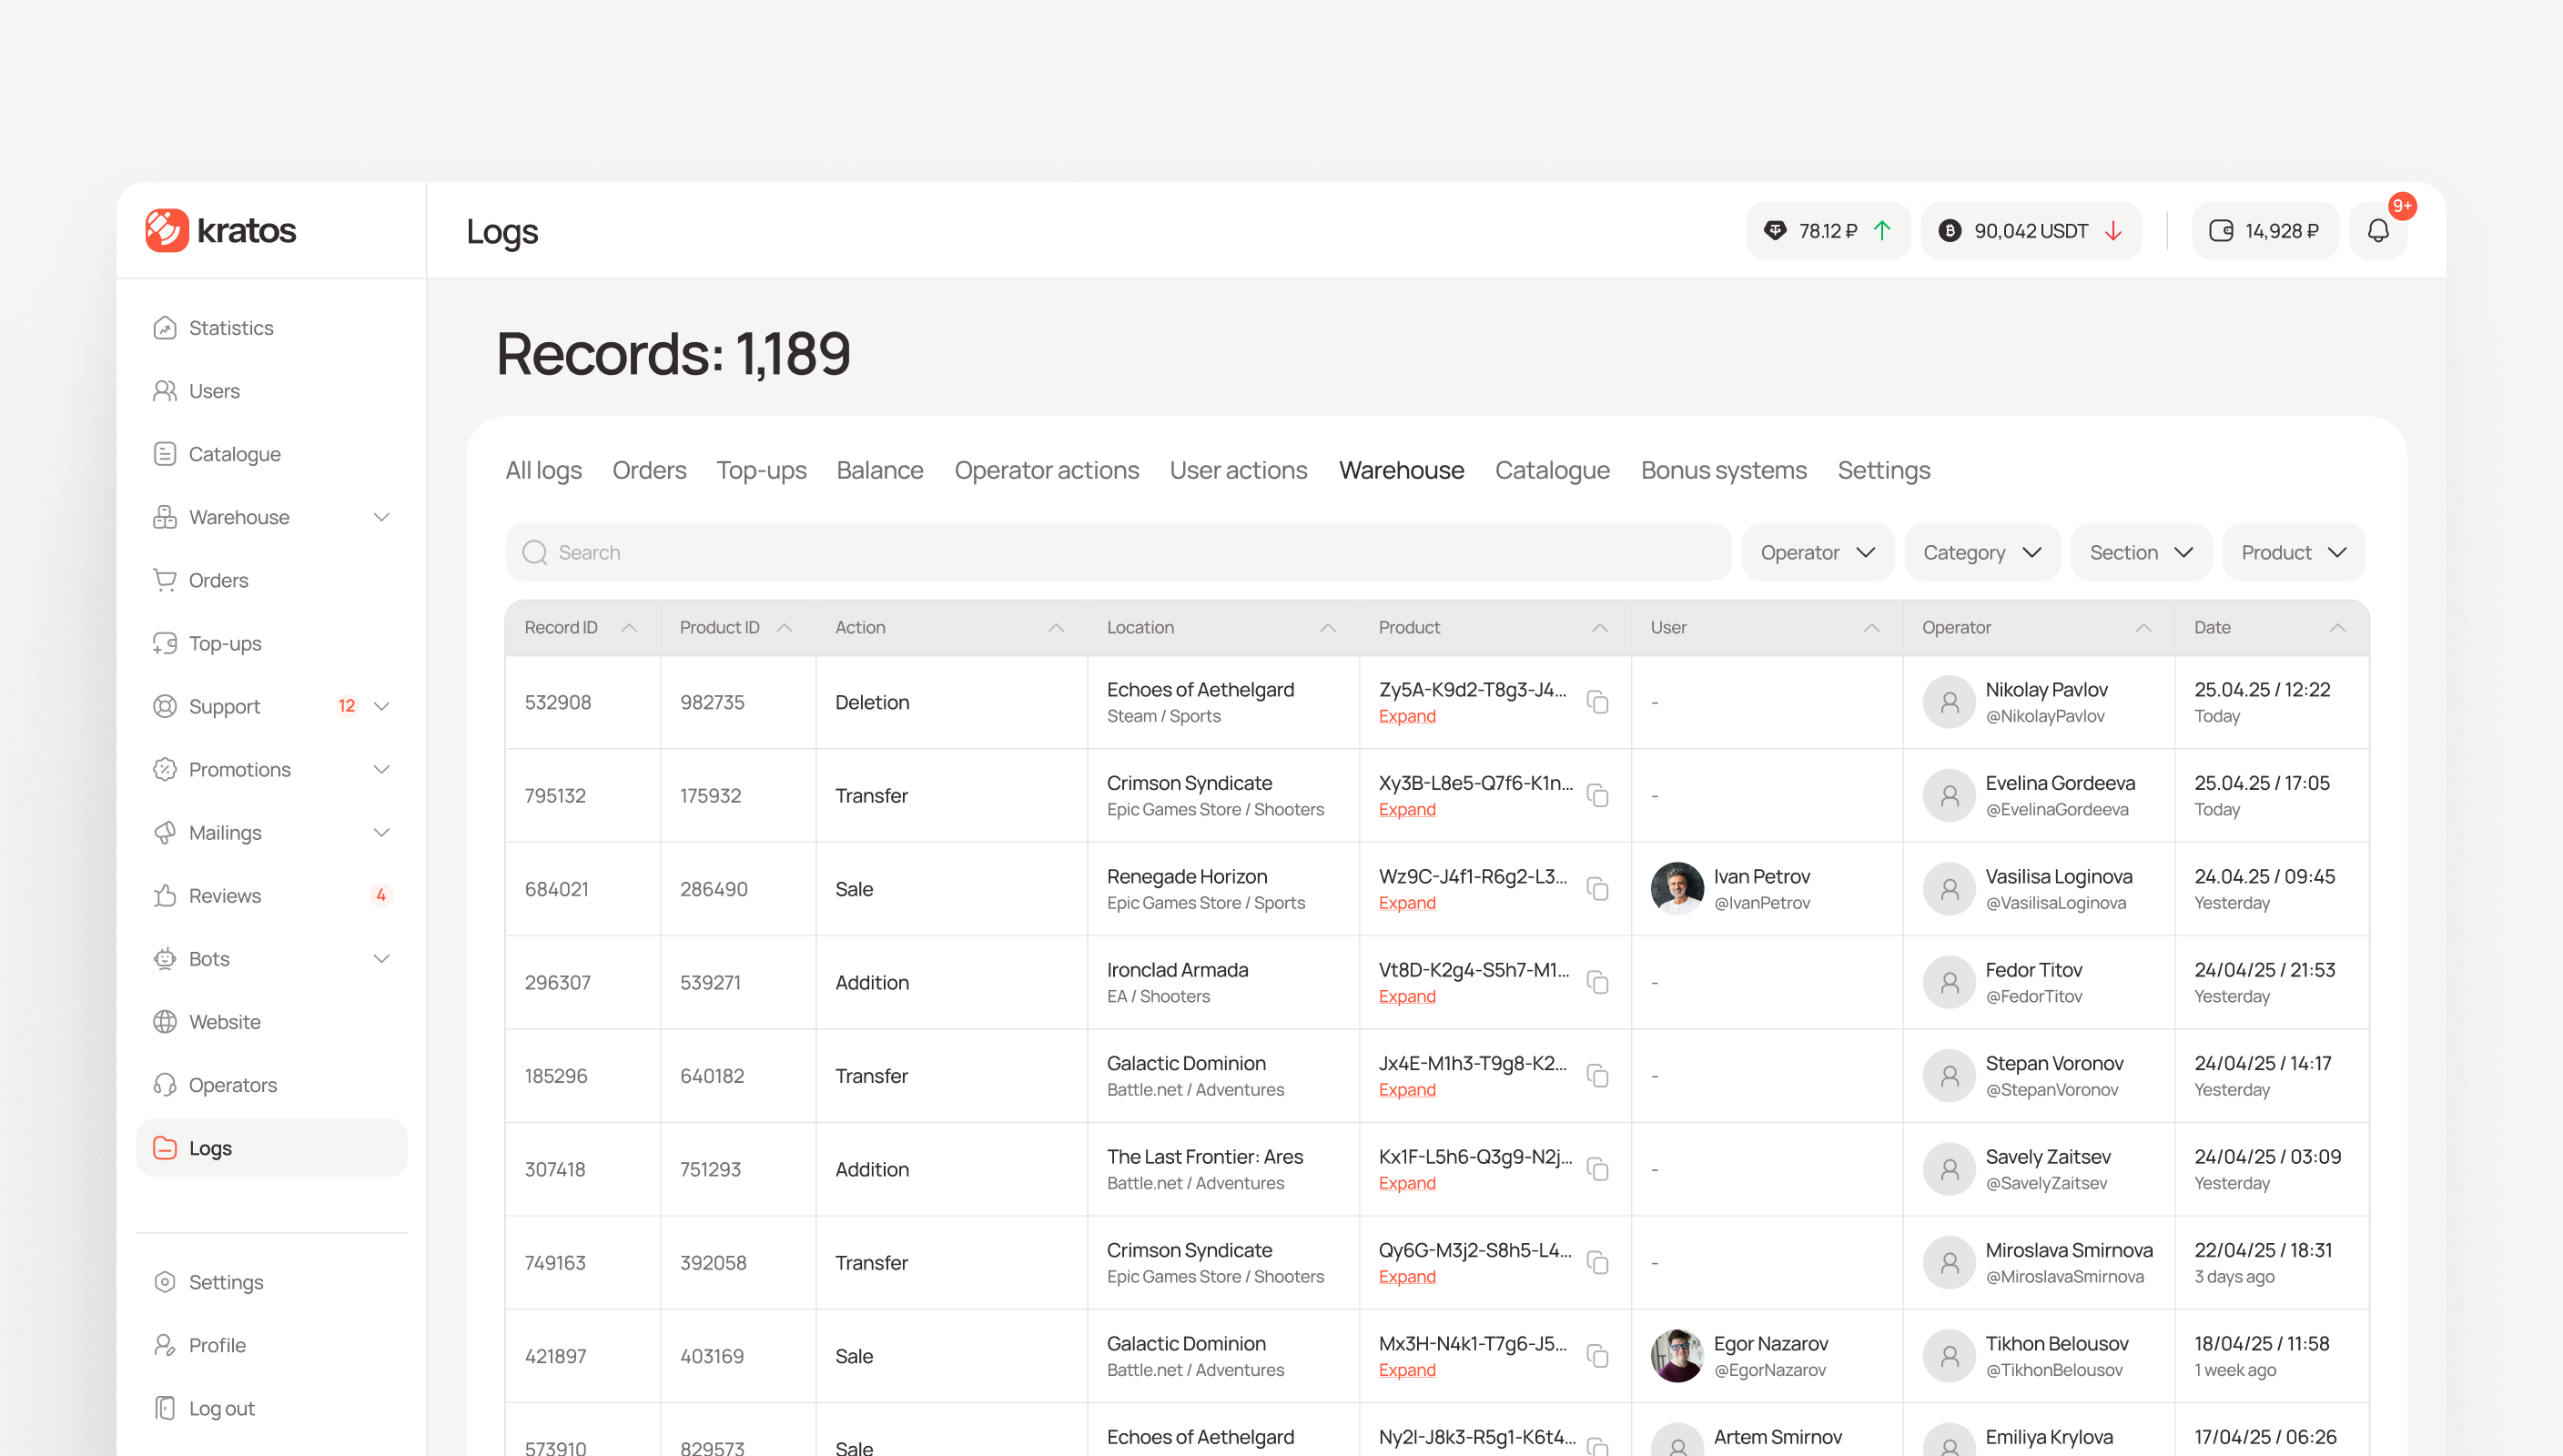Expand product key for record 296307
Screen dimensions: 2563x1456
tap(1406, 997)
